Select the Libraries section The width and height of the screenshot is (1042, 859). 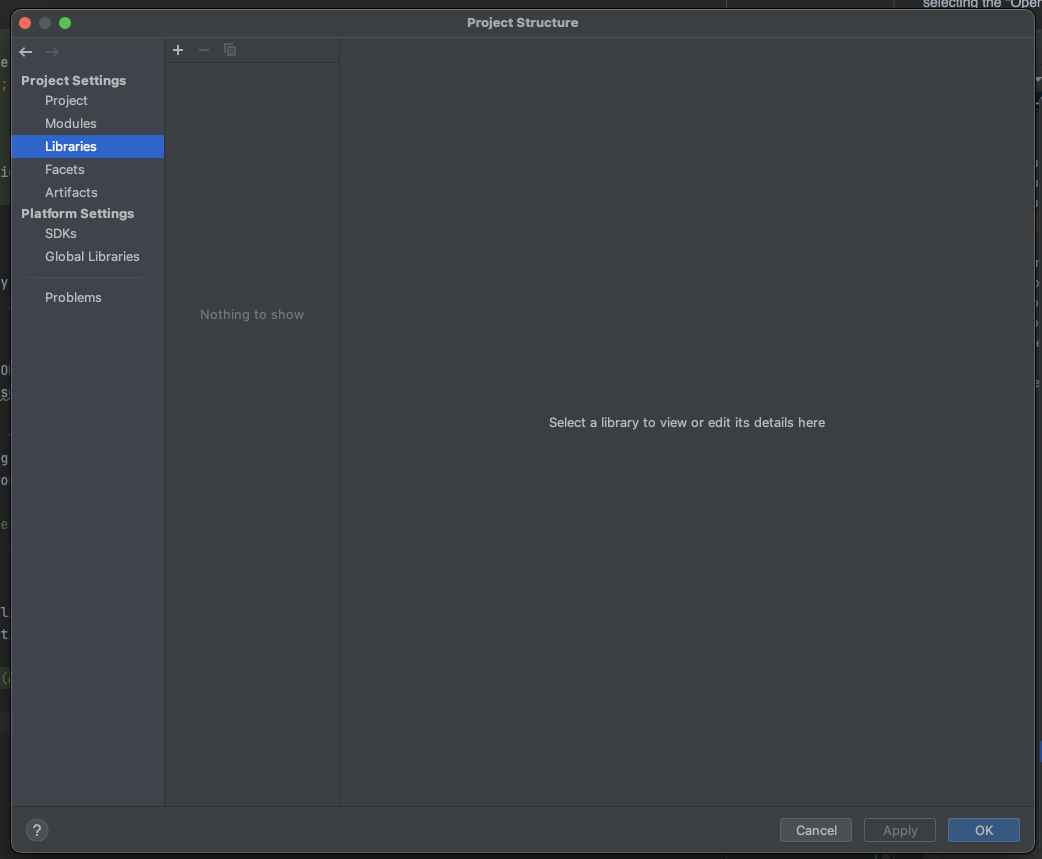pos(71,146)
